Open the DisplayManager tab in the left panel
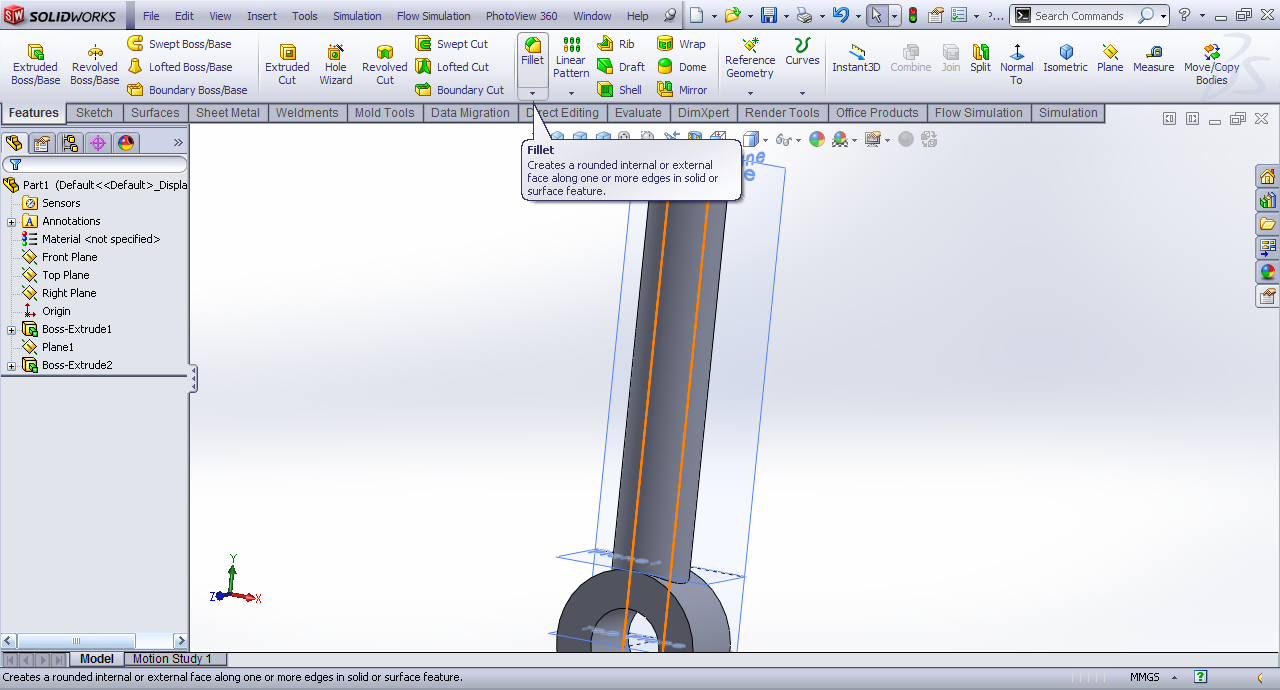 126,143
